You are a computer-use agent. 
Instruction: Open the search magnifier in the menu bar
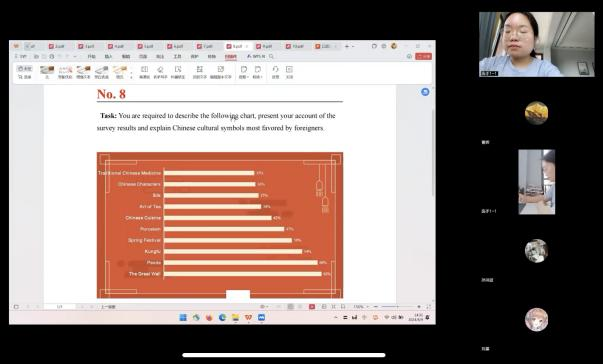[x=272, y=56]
